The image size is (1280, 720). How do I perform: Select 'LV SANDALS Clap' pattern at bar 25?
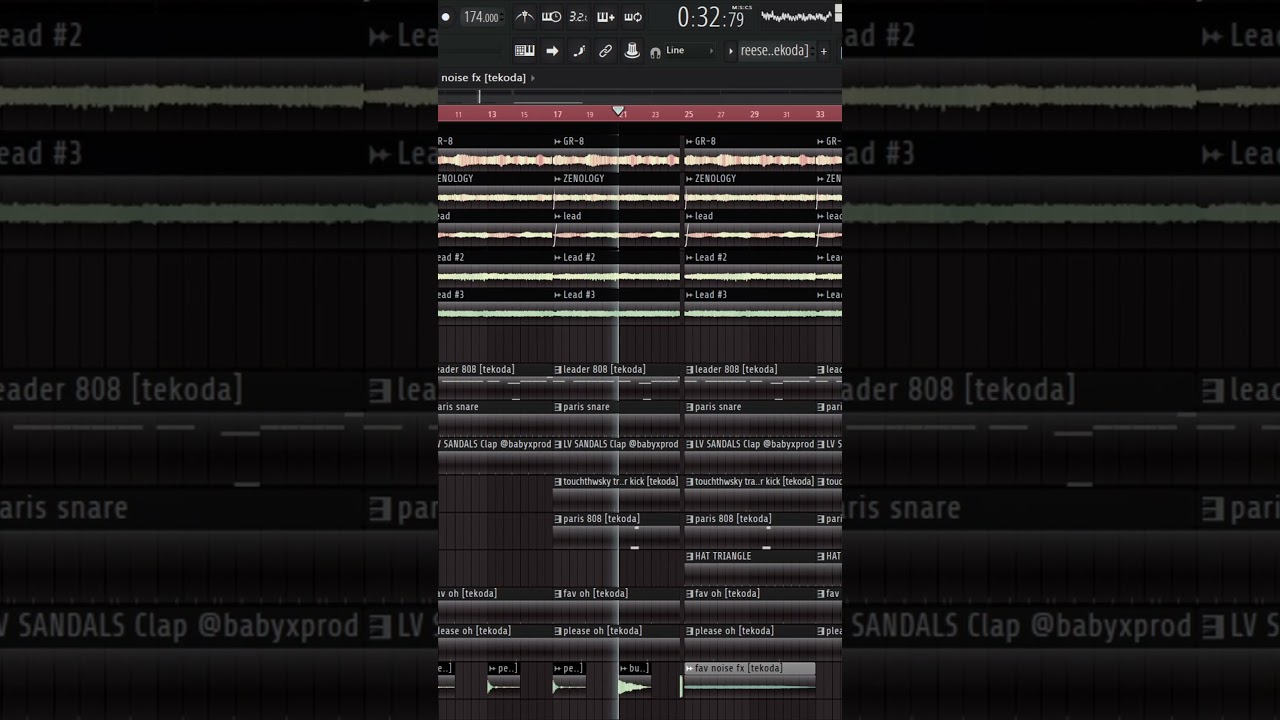(x=750, y=455)
